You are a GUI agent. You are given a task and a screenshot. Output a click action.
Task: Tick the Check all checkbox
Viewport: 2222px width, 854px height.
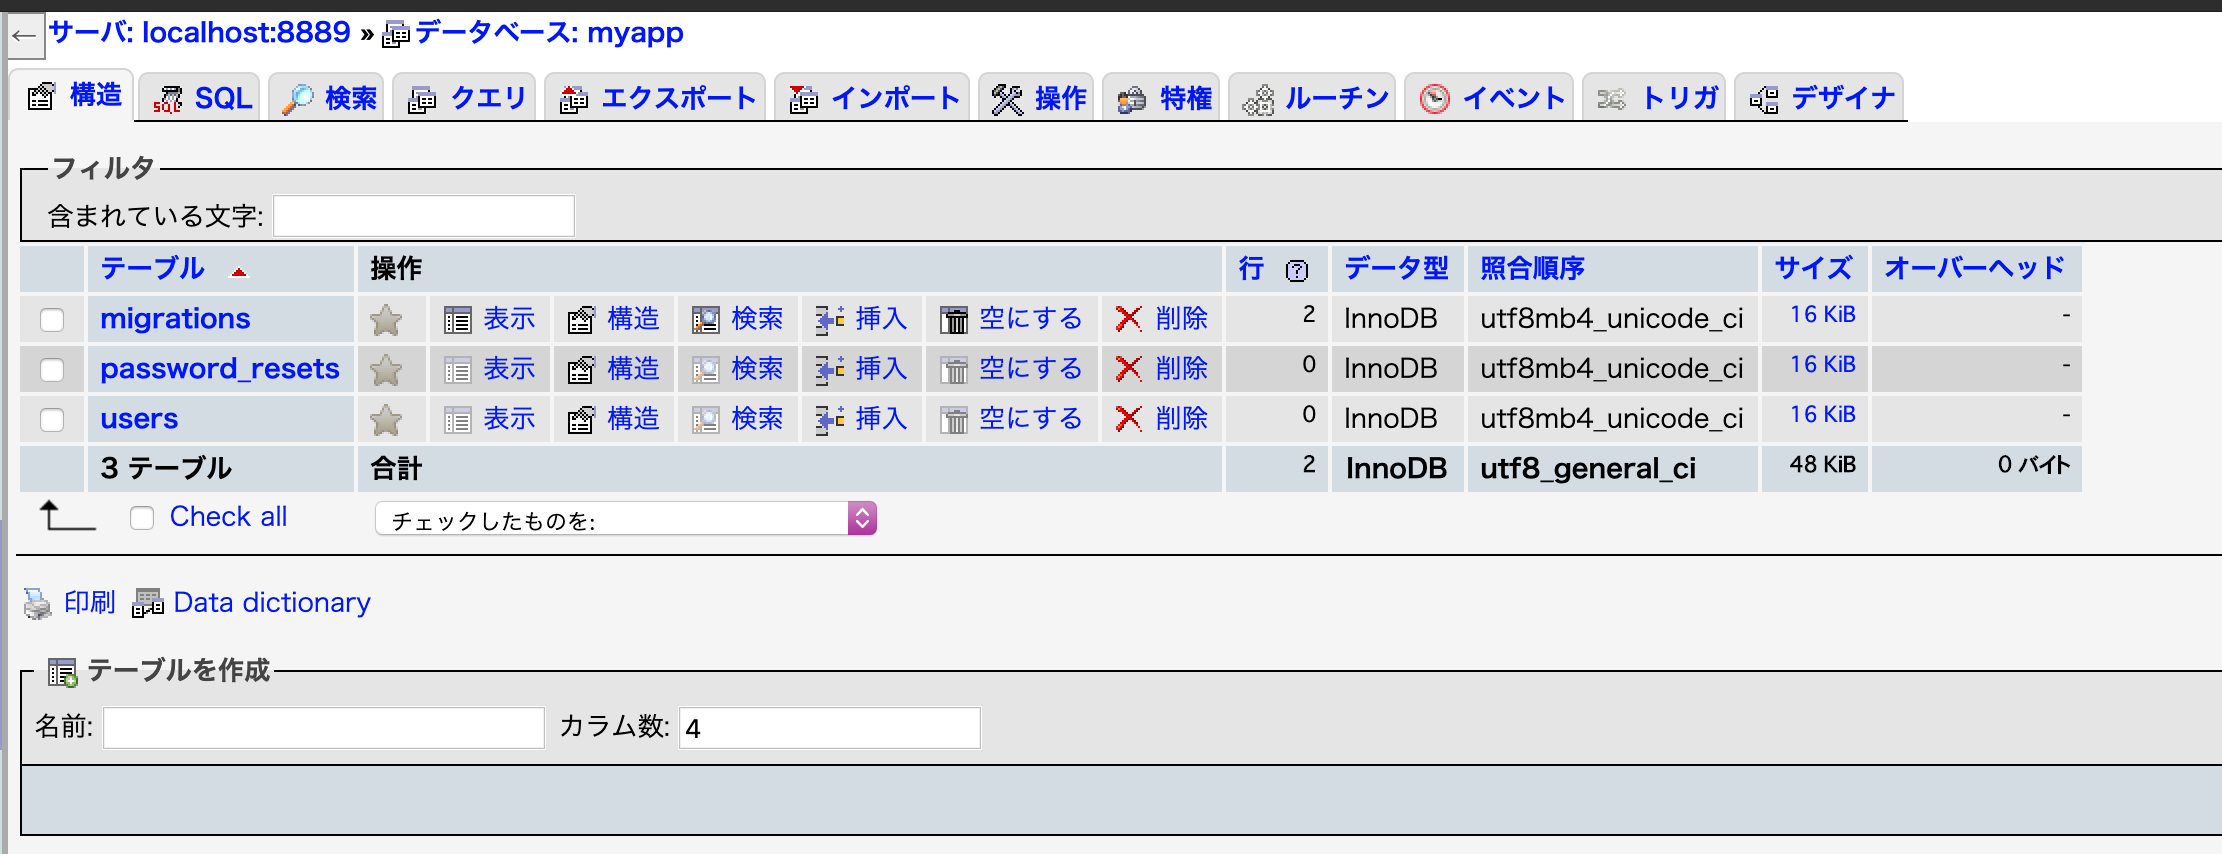tap(142, 518)
